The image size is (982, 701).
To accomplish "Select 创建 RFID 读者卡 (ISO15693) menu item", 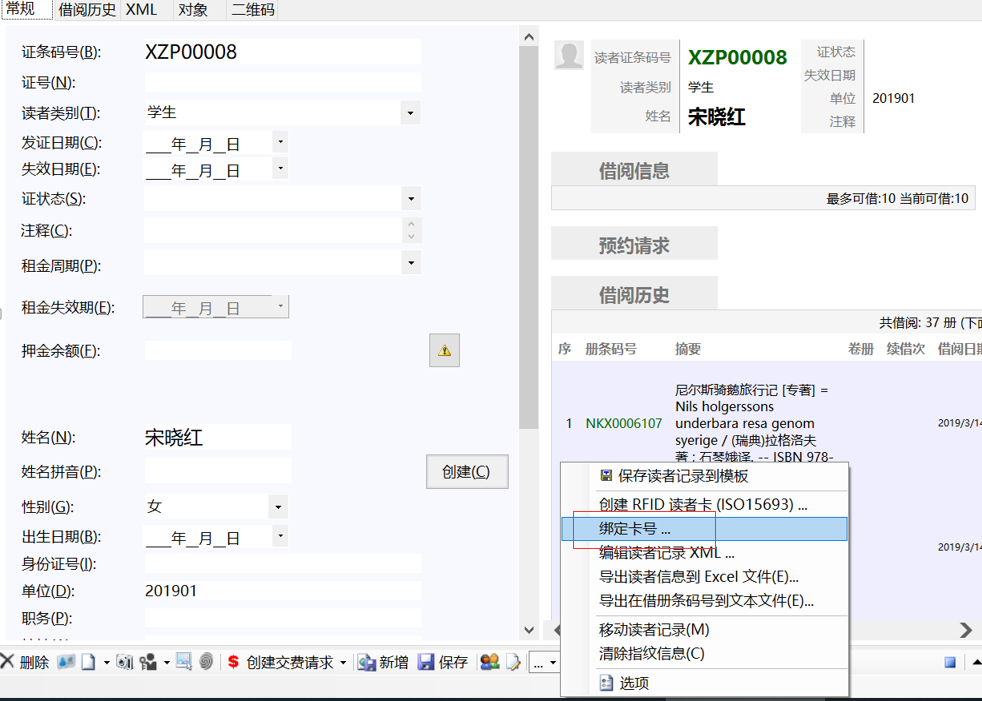I will point(705,504).
